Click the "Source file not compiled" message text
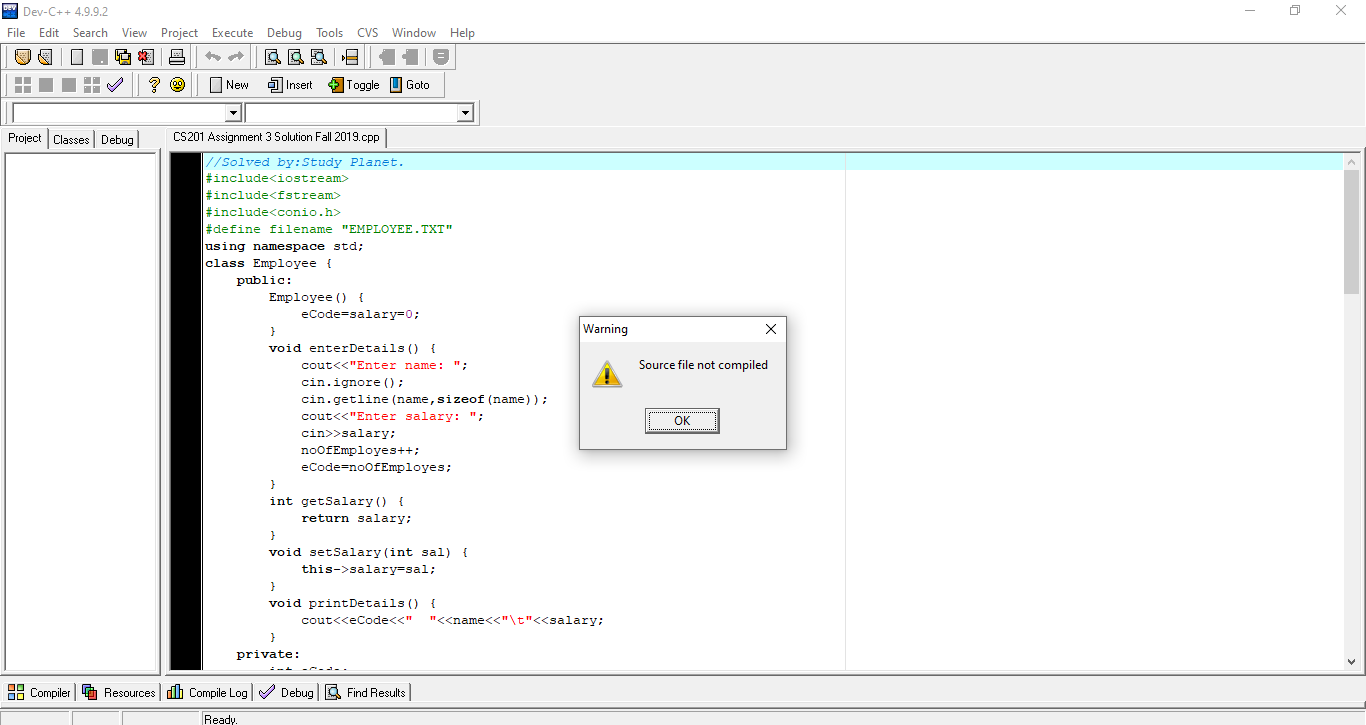 [704, 365]
